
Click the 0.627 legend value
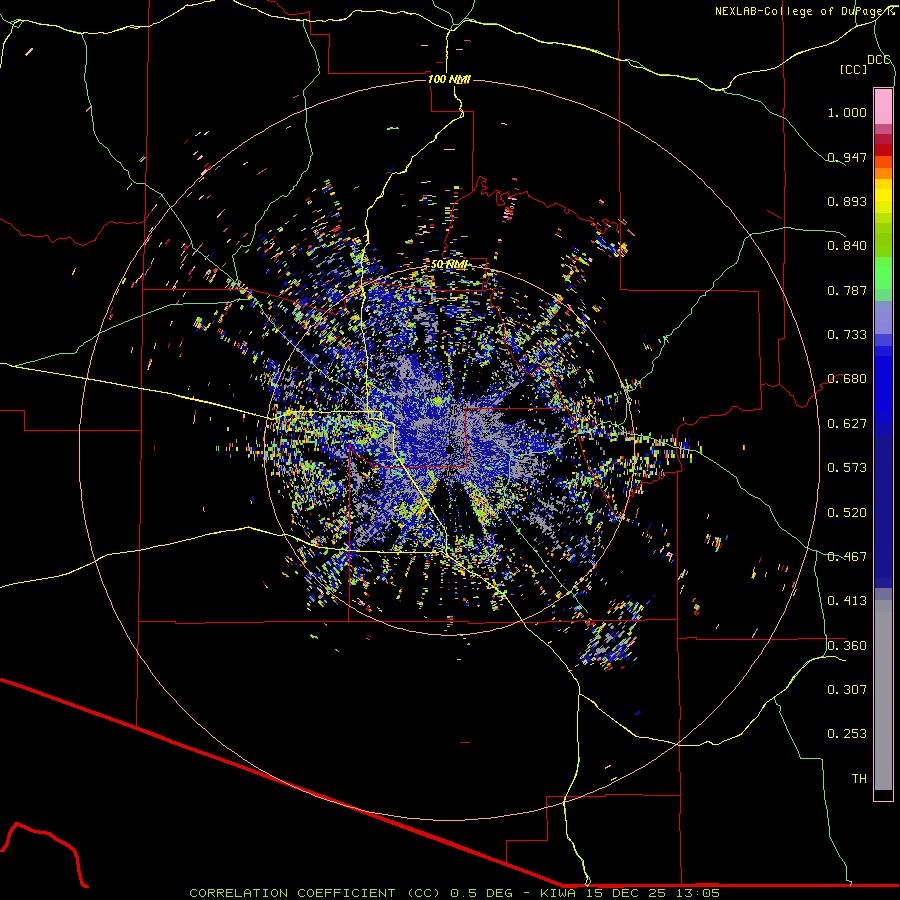847,424
